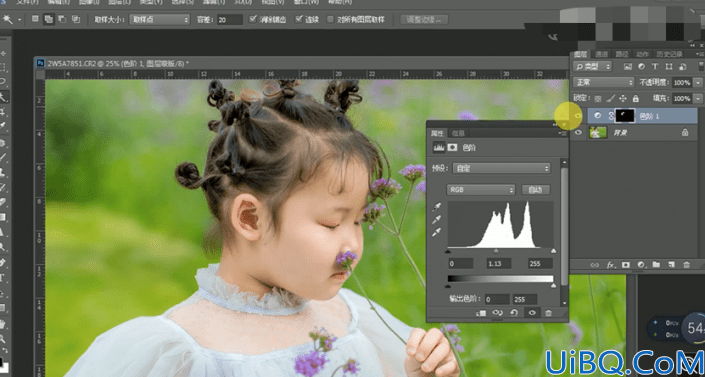Delete layer with trash icon in Layers
Screen dimensions: 705x377
(687, 265)
